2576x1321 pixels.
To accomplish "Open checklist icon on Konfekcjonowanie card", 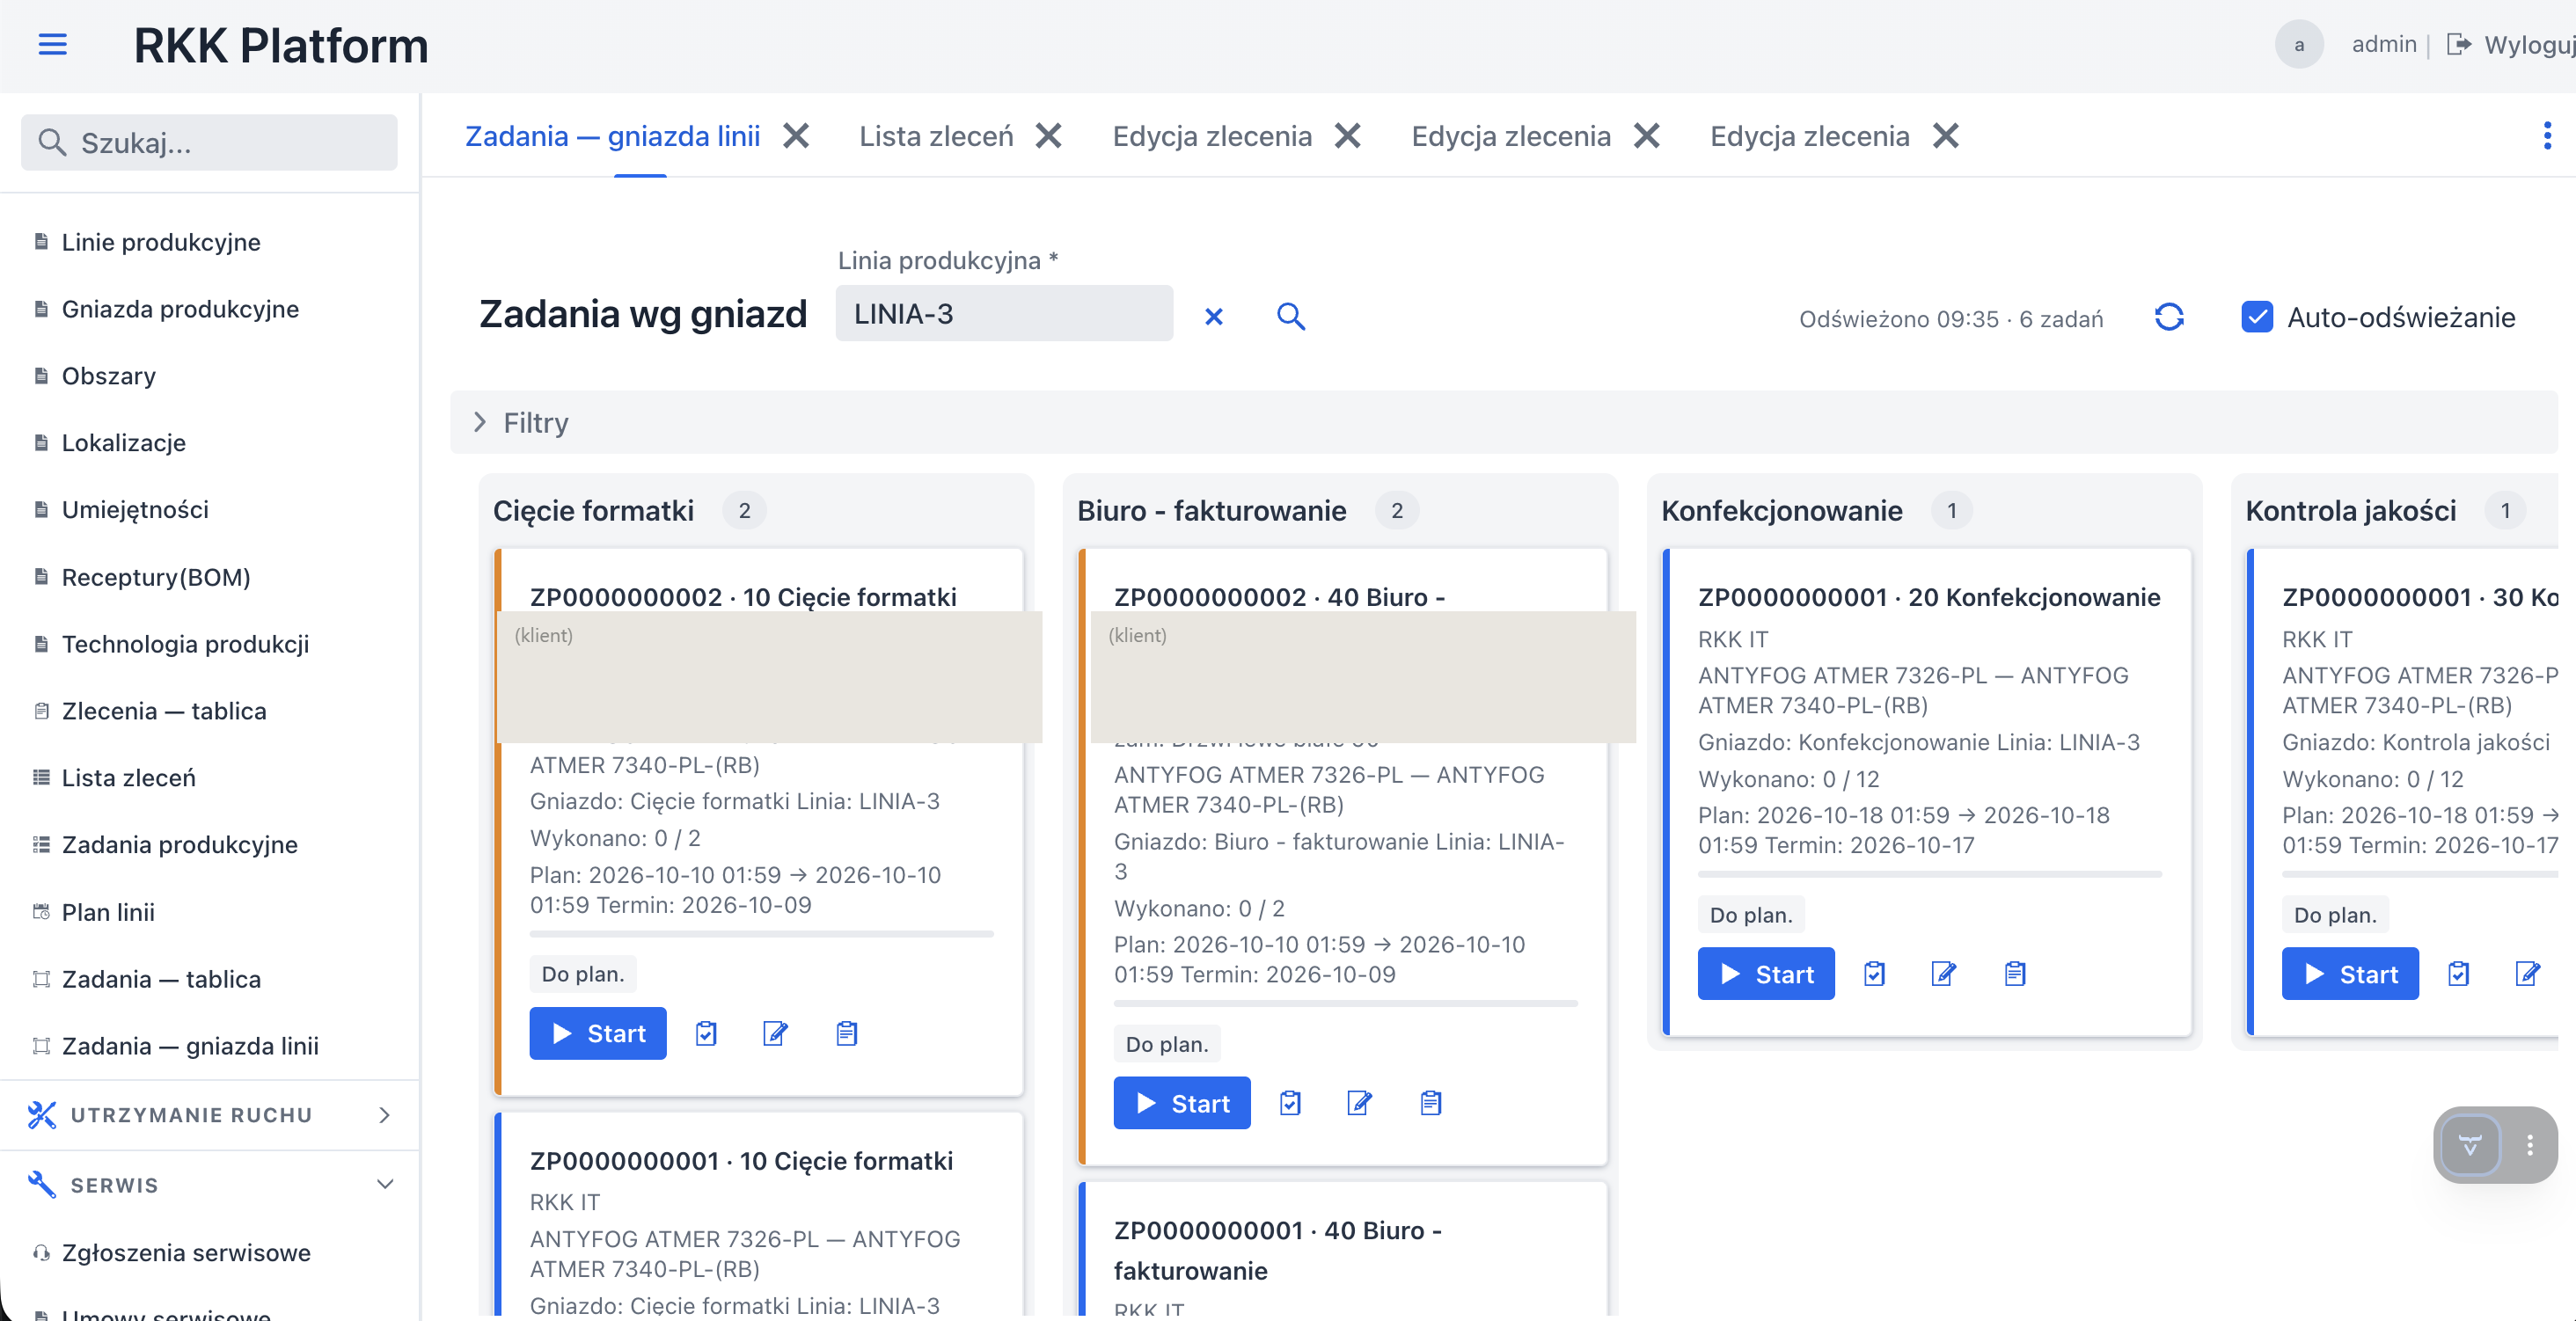I will 1874,974.
